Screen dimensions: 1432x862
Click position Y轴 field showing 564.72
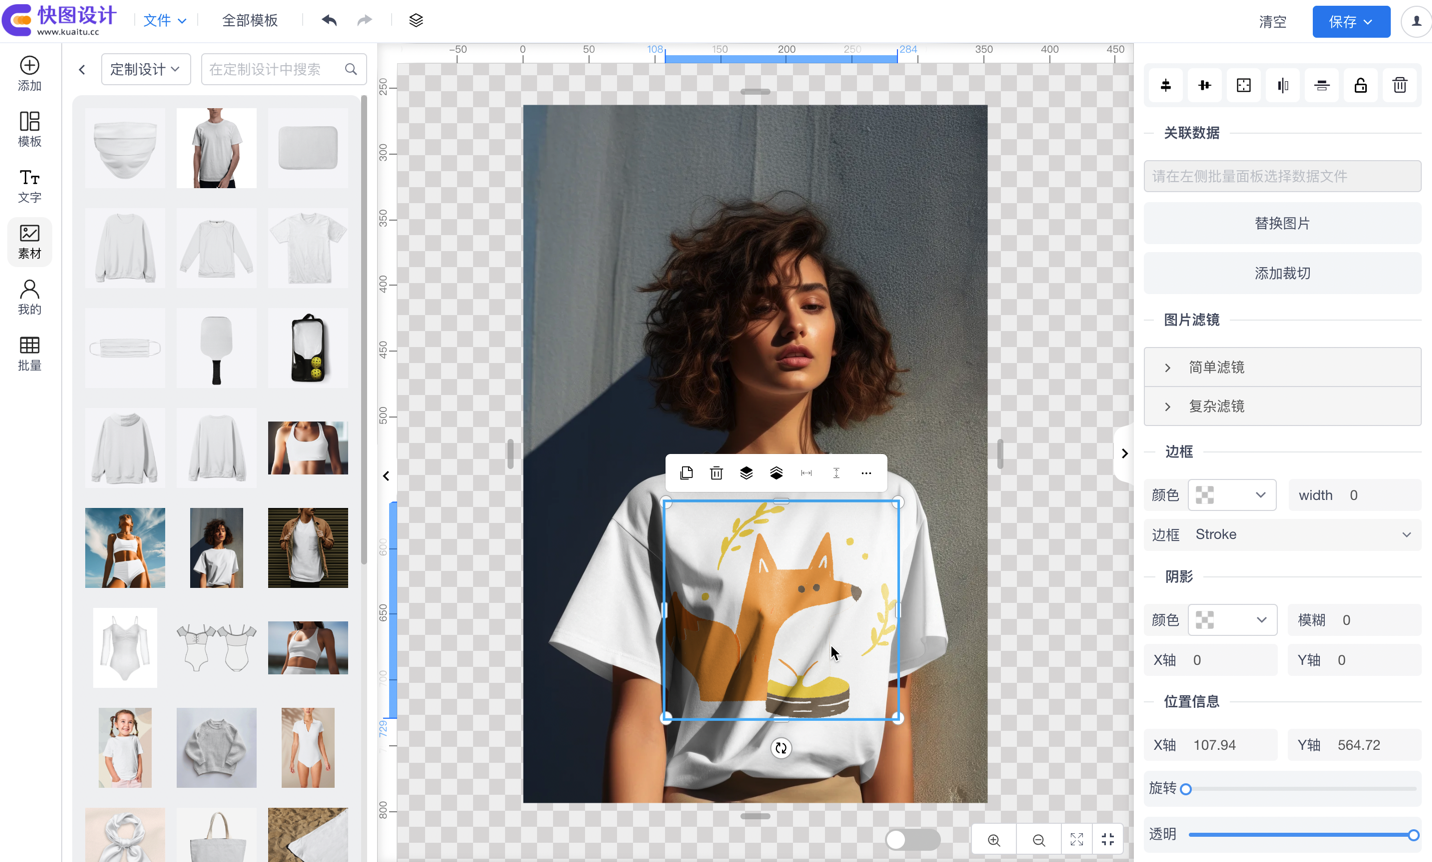pos(1355,745)
